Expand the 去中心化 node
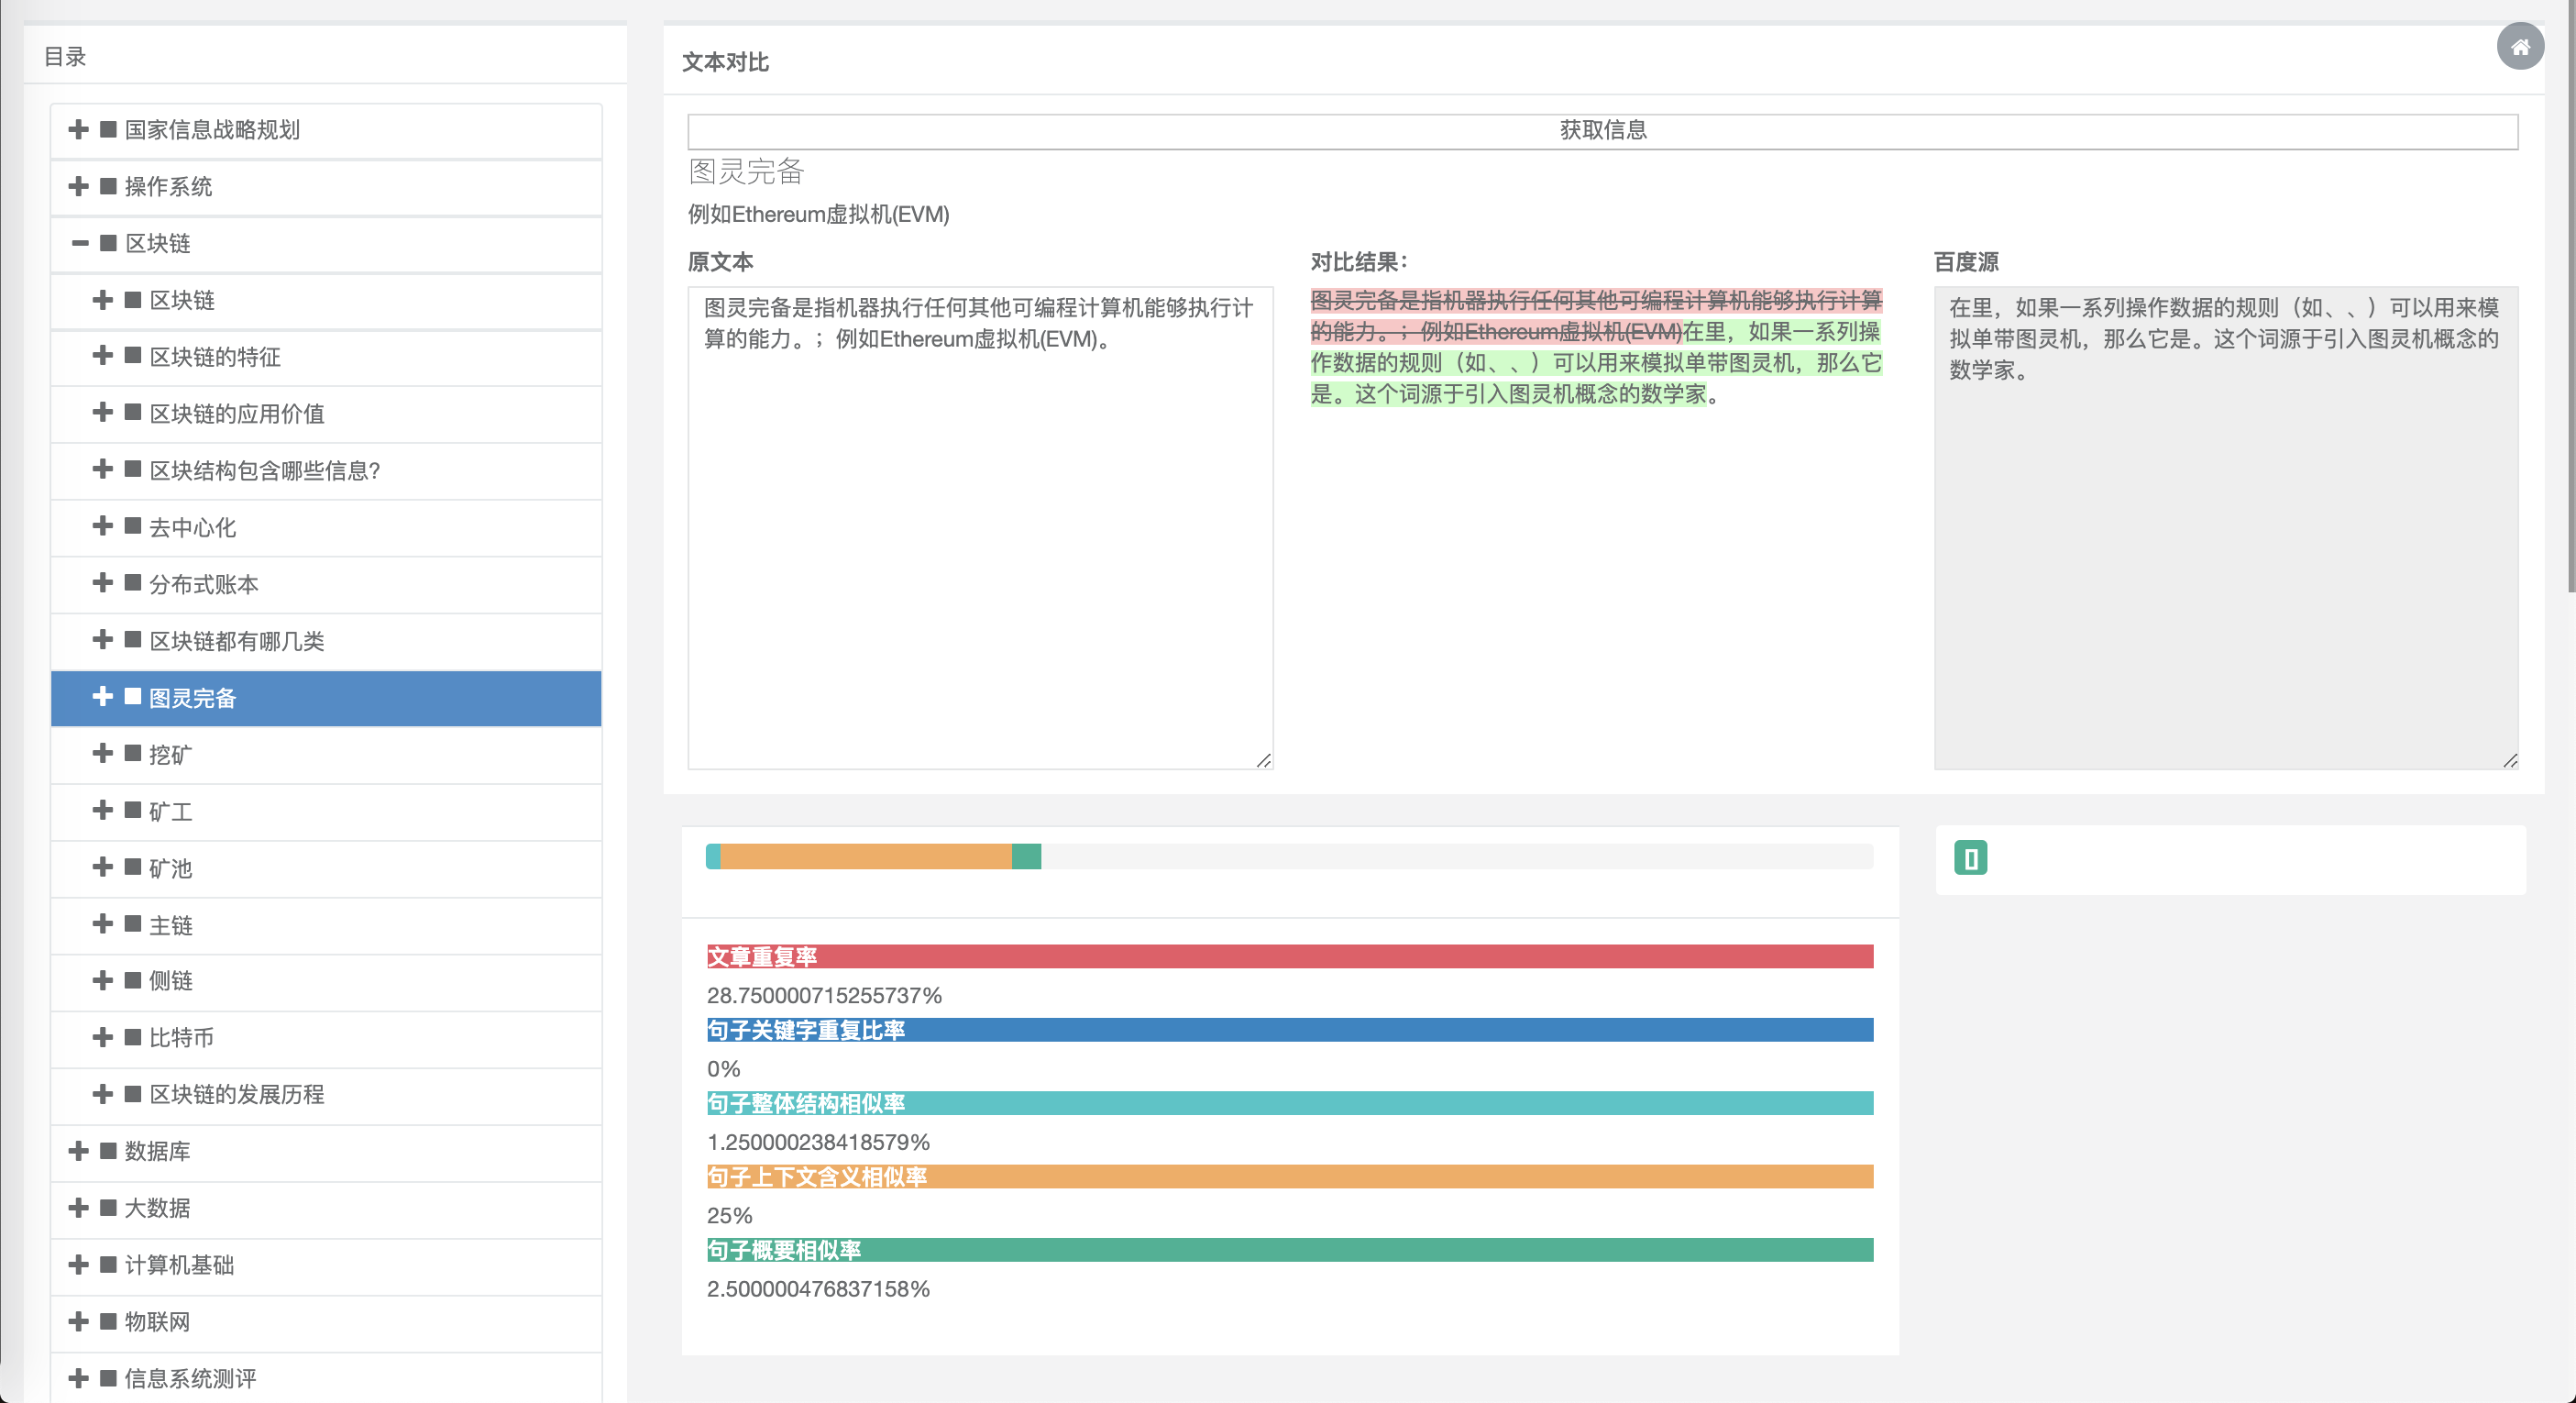2576x1403 pixels. pyautogui.click(x=102, y=526)
